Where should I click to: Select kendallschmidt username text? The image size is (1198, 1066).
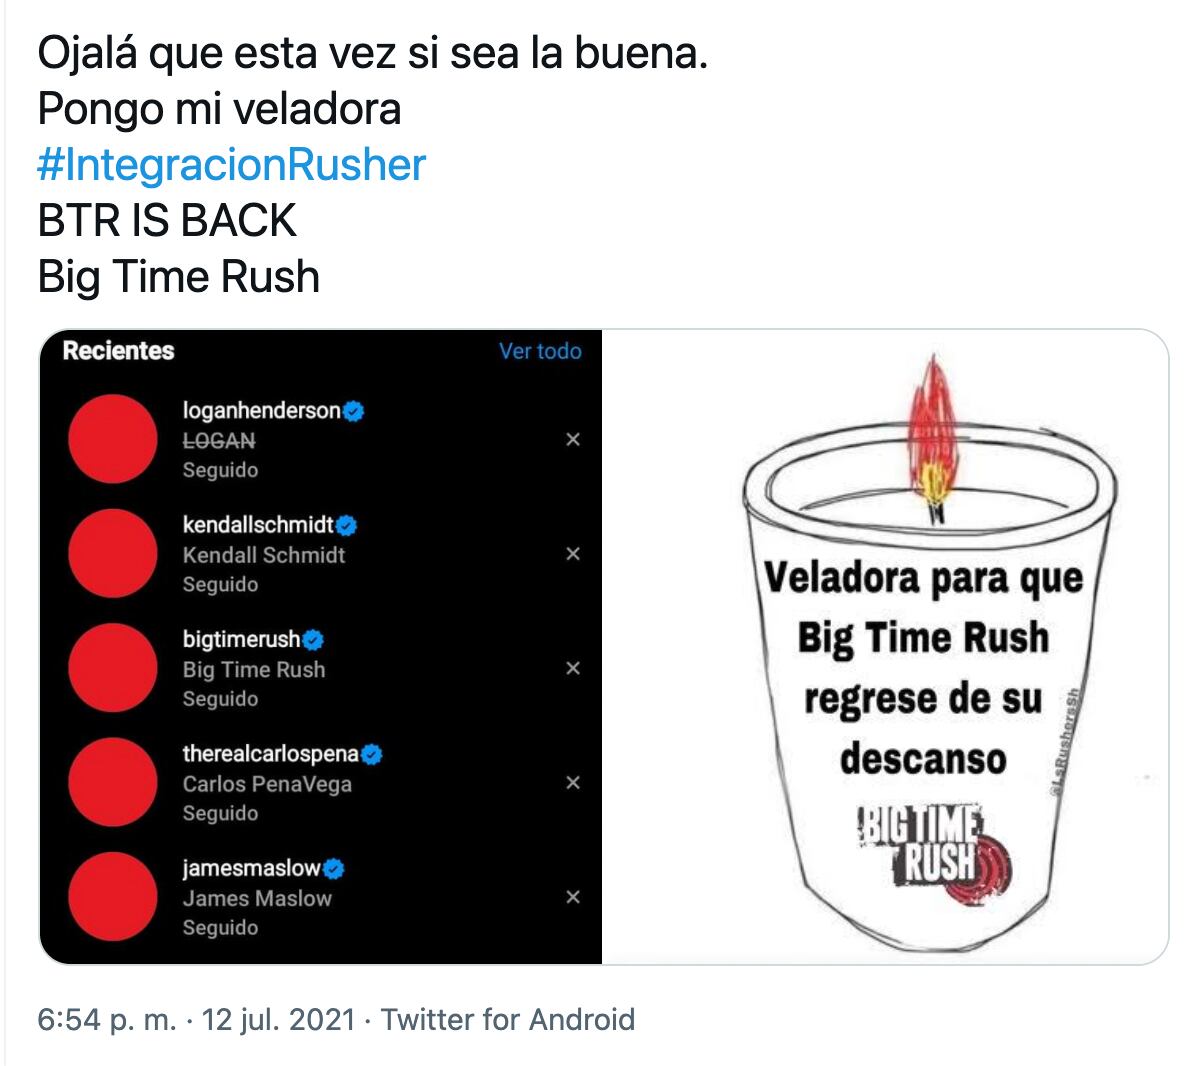pyautogui.click(x=258, y=525)
